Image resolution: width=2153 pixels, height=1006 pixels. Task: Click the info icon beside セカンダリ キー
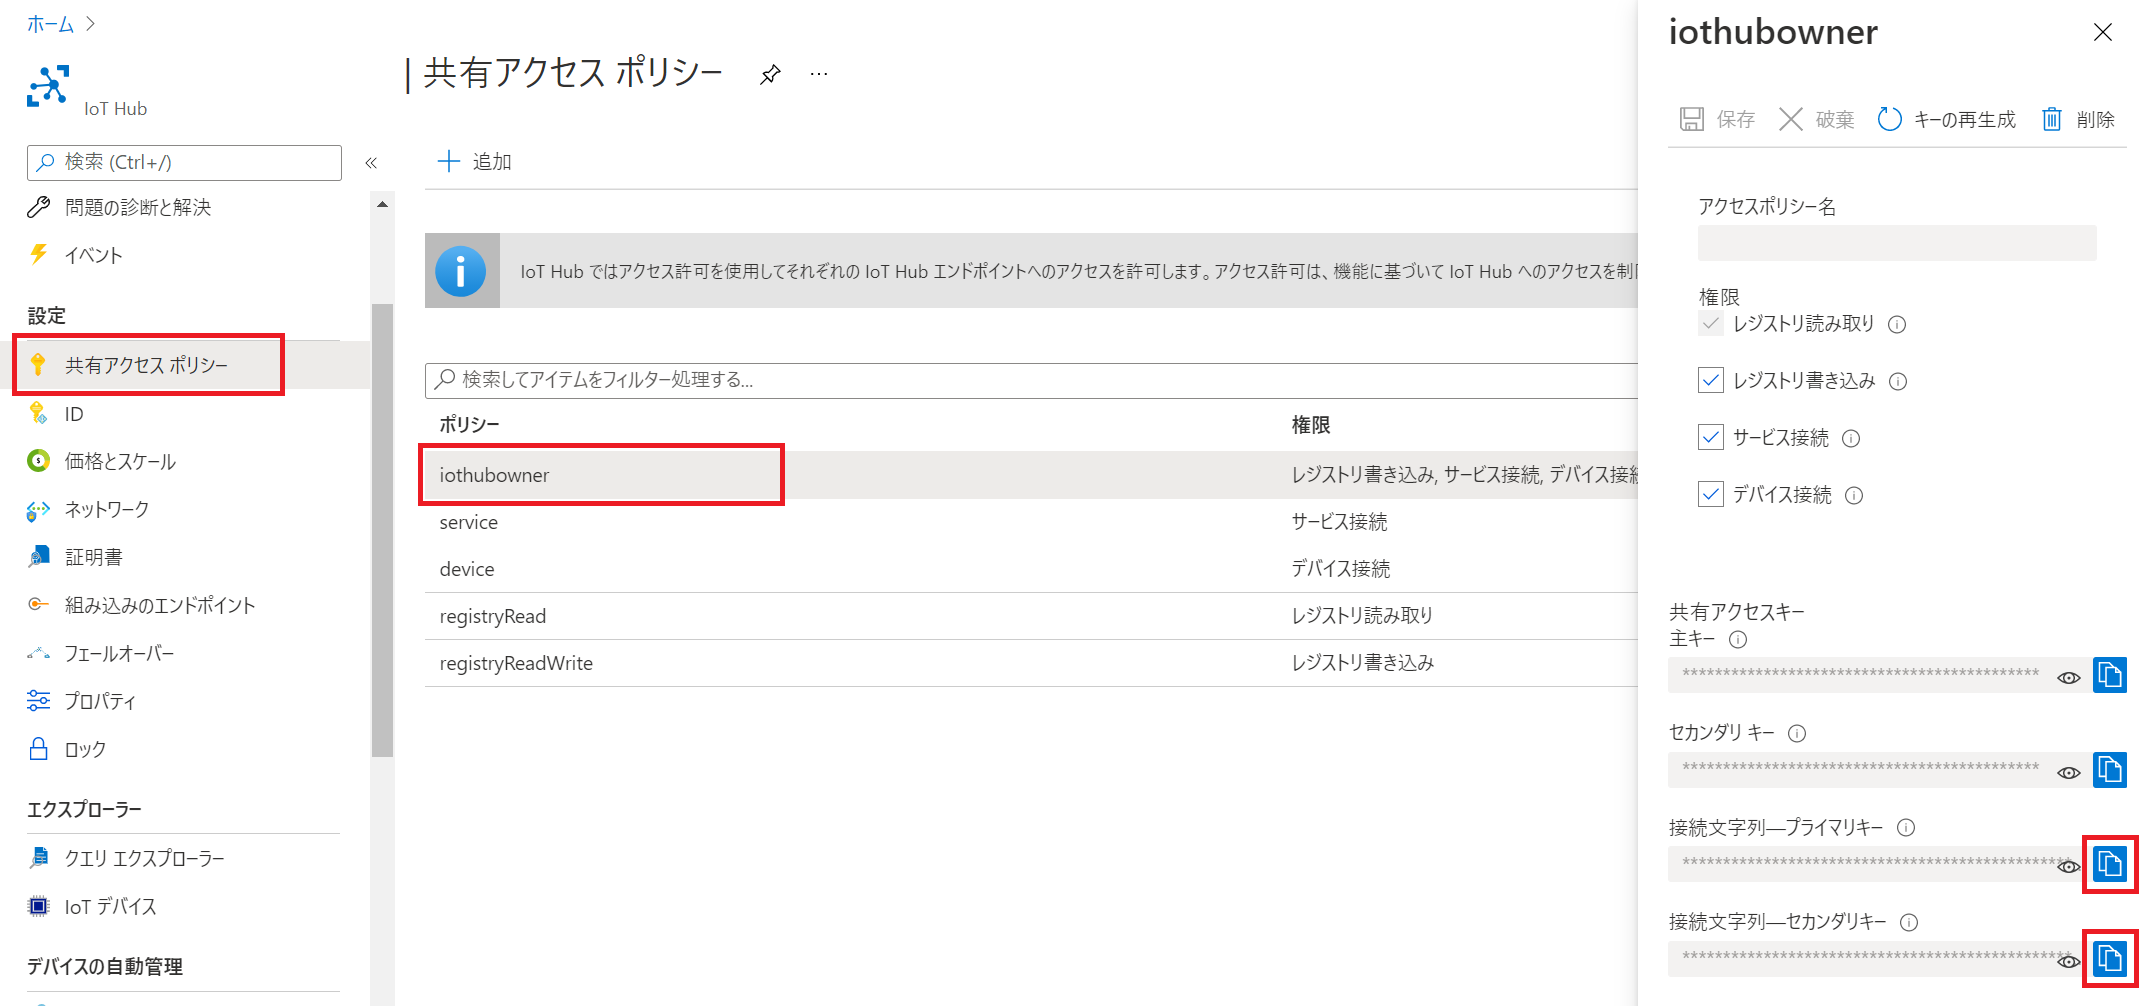1797,733
